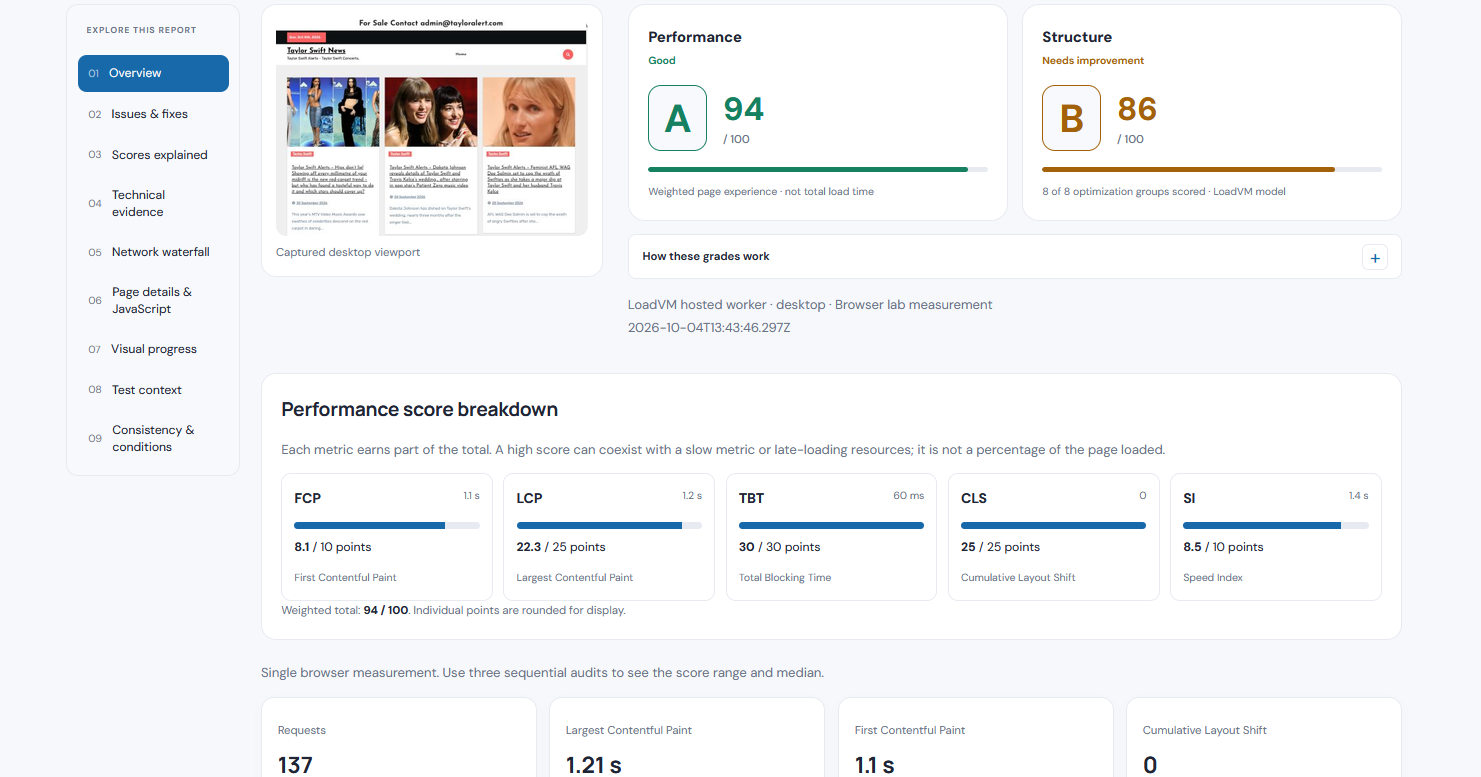Click the Performance score 94 value
The width and height of the screenshot is (1481, 777).
743,109
